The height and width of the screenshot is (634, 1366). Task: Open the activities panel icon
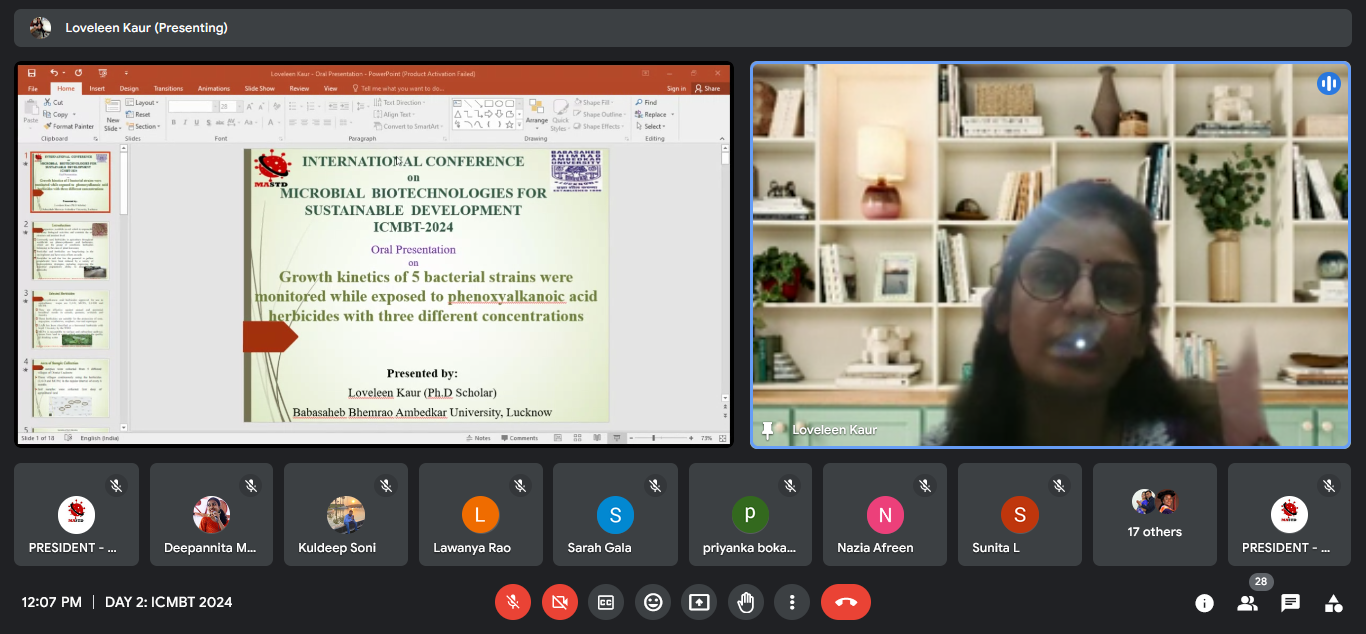tap(1333, 603)
